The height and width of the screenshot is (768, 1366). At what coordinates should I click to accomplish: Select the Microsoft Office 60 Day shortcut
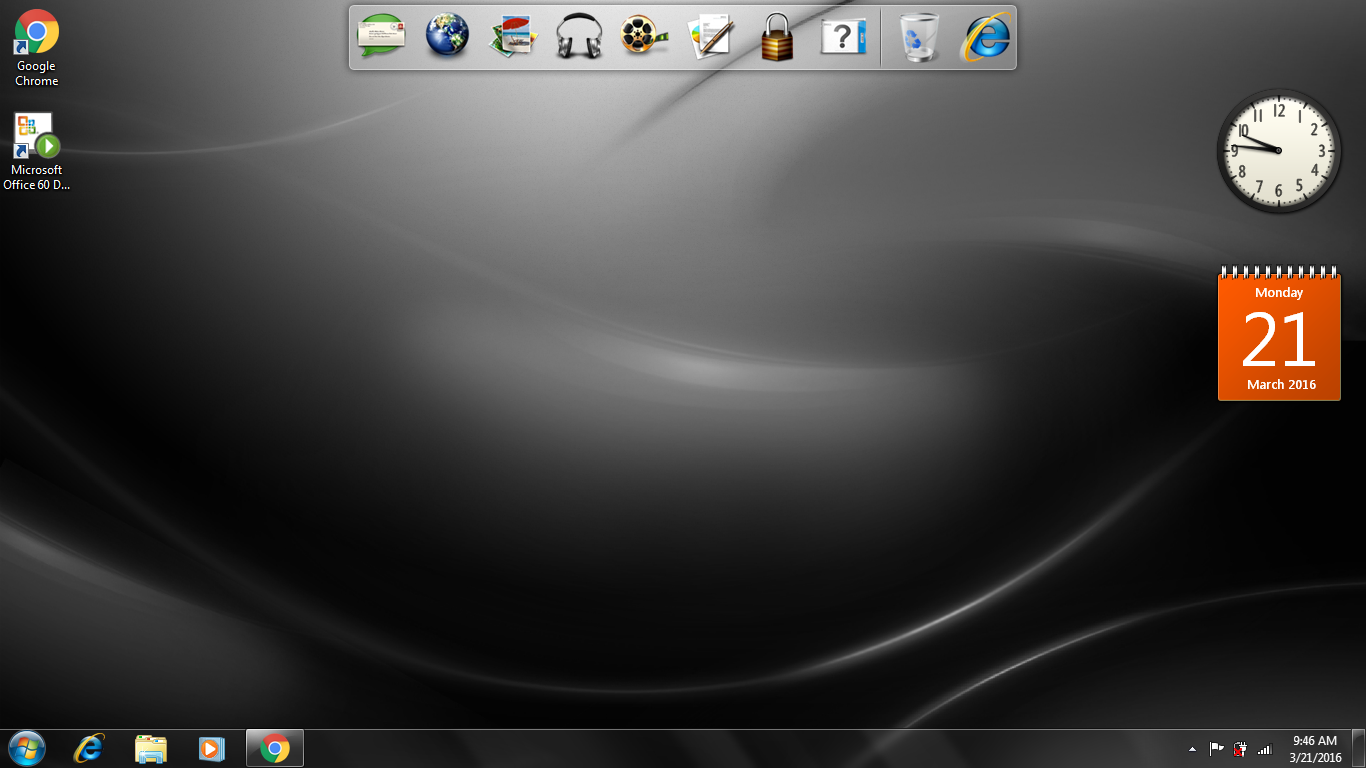pyautogui.click(x=37, y=151)
